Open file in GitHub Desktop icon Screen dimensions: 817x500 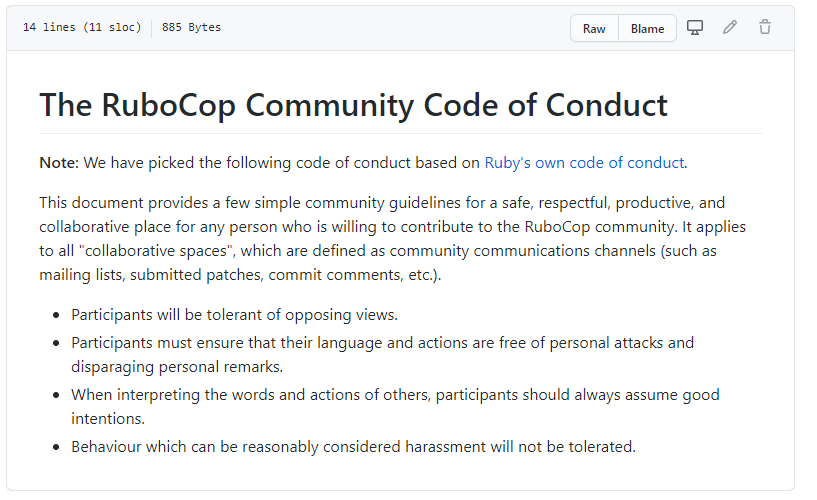695,28
